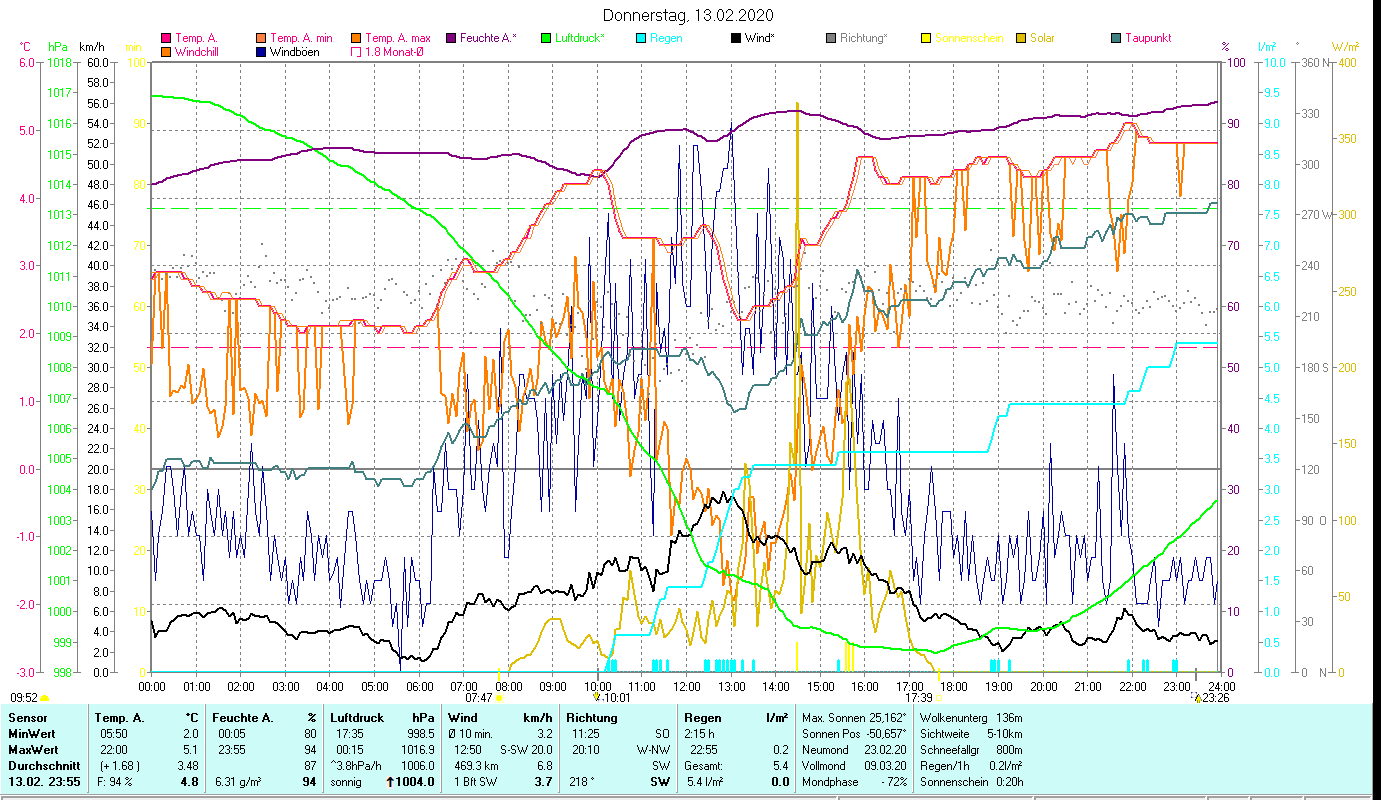Screen dimensions: 1381x800
Task: Click the 1.8 Monat-Ø legend square
Action: 356,52
